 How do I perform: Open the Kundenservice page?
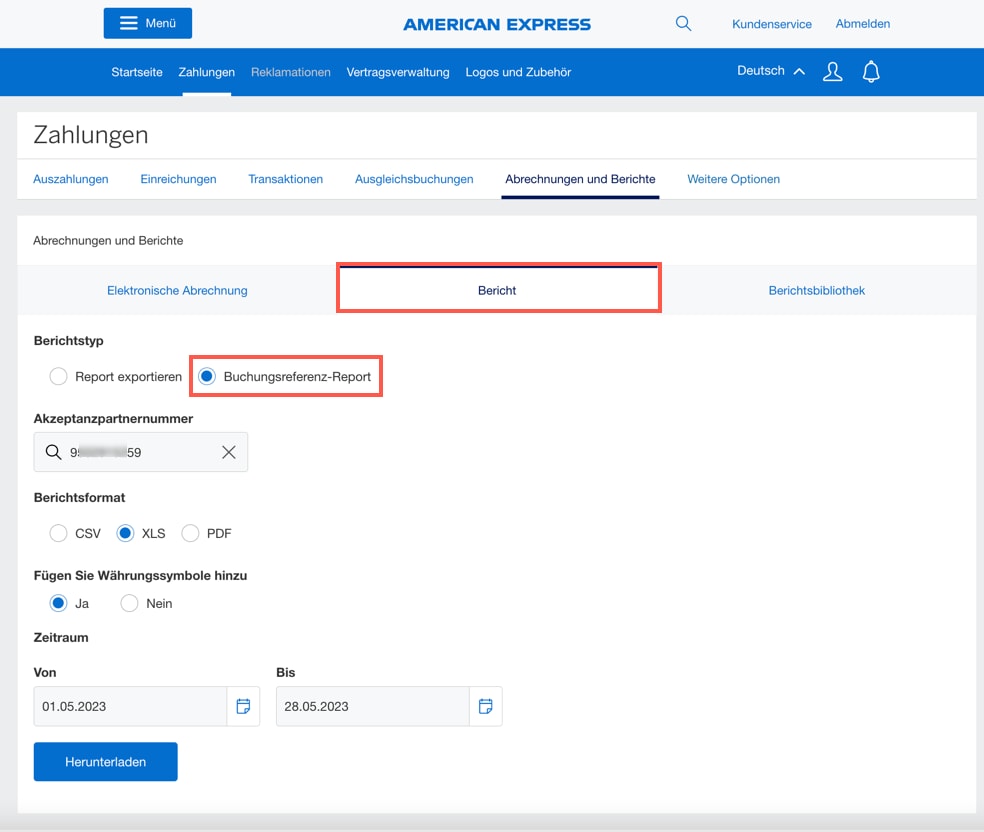coord(771,23)
